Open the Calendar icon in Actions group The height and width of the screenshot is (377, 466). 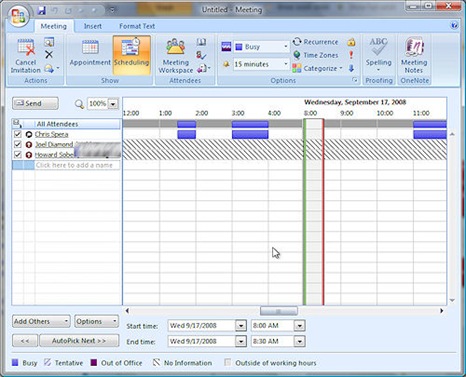point(49,42)
